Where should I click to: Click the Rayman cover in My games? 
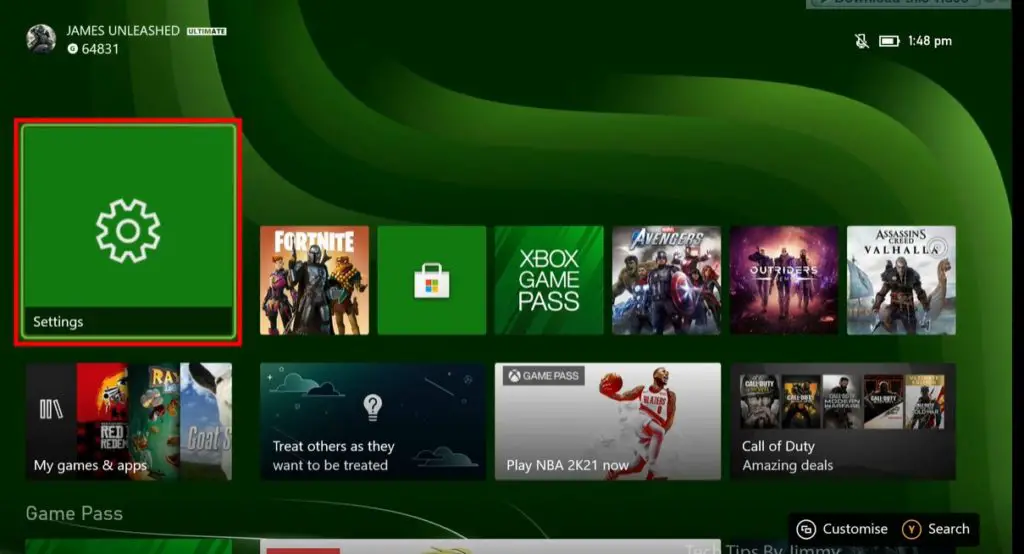coord(154,421)
